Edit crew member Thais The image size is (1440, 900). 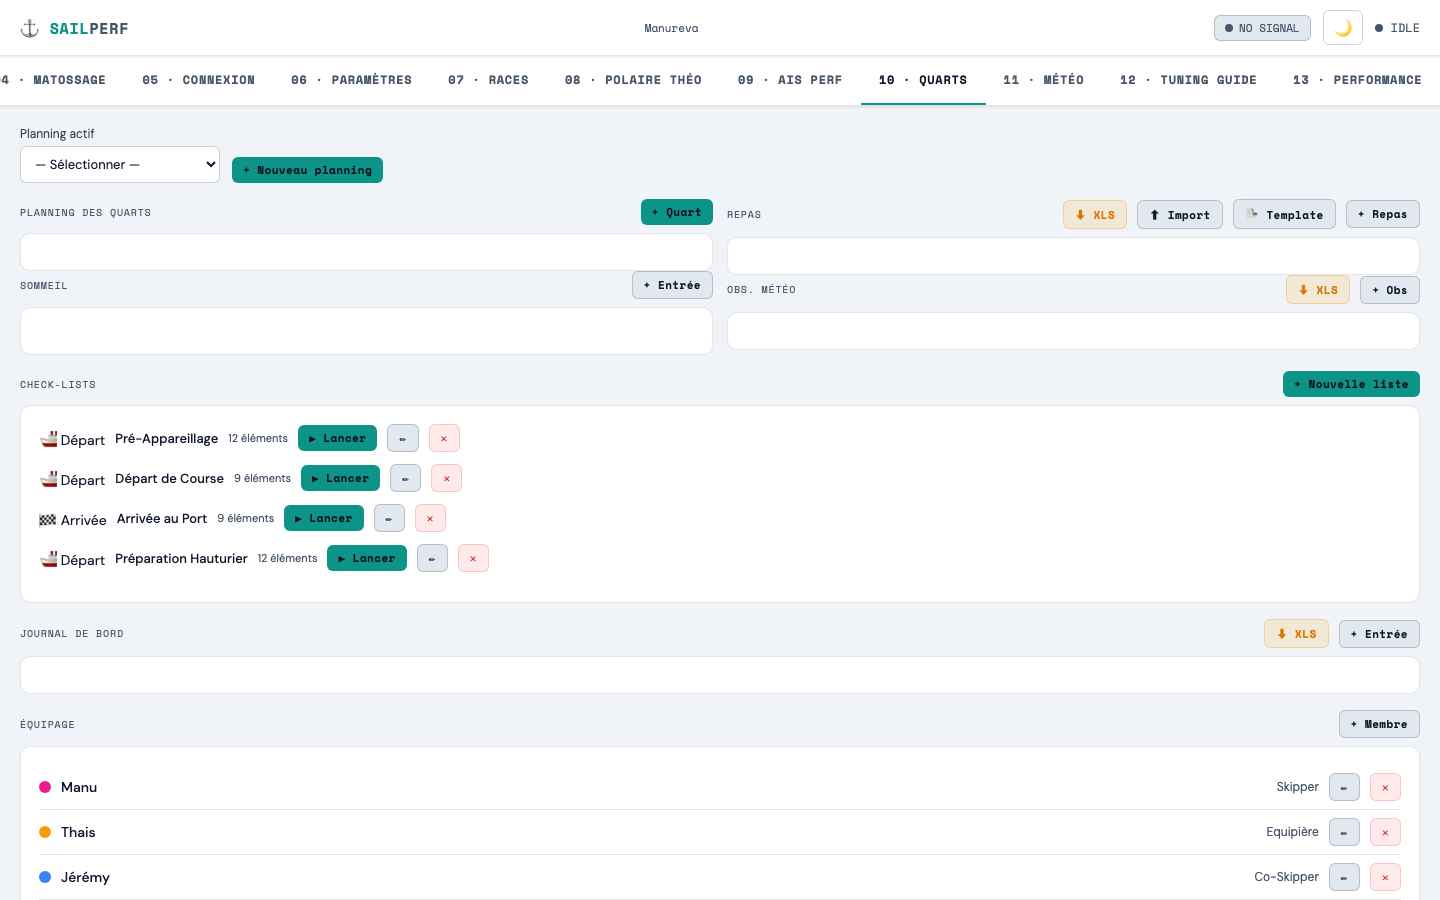(1344, 832)
